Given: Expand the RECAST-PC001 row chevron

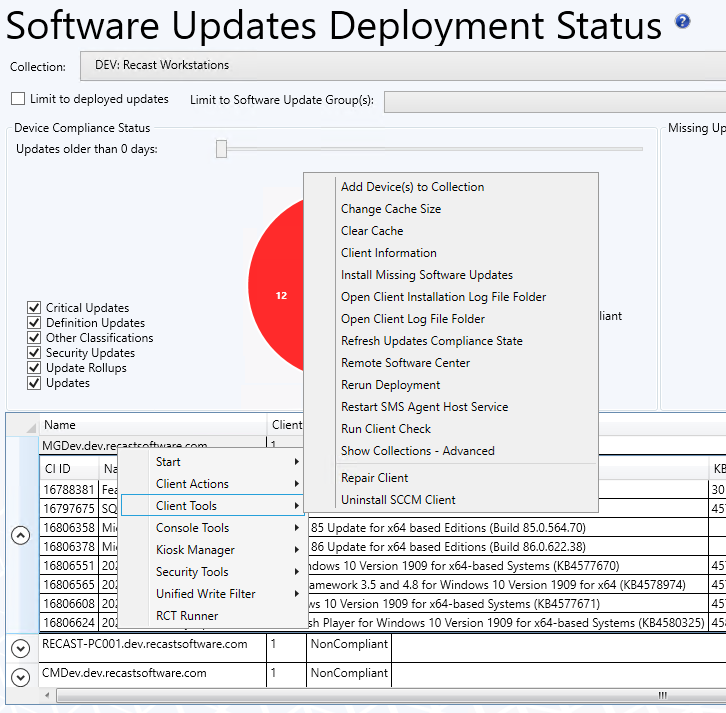Looking at the screenshot, I should pyautogui.click(x=20, y=648).
